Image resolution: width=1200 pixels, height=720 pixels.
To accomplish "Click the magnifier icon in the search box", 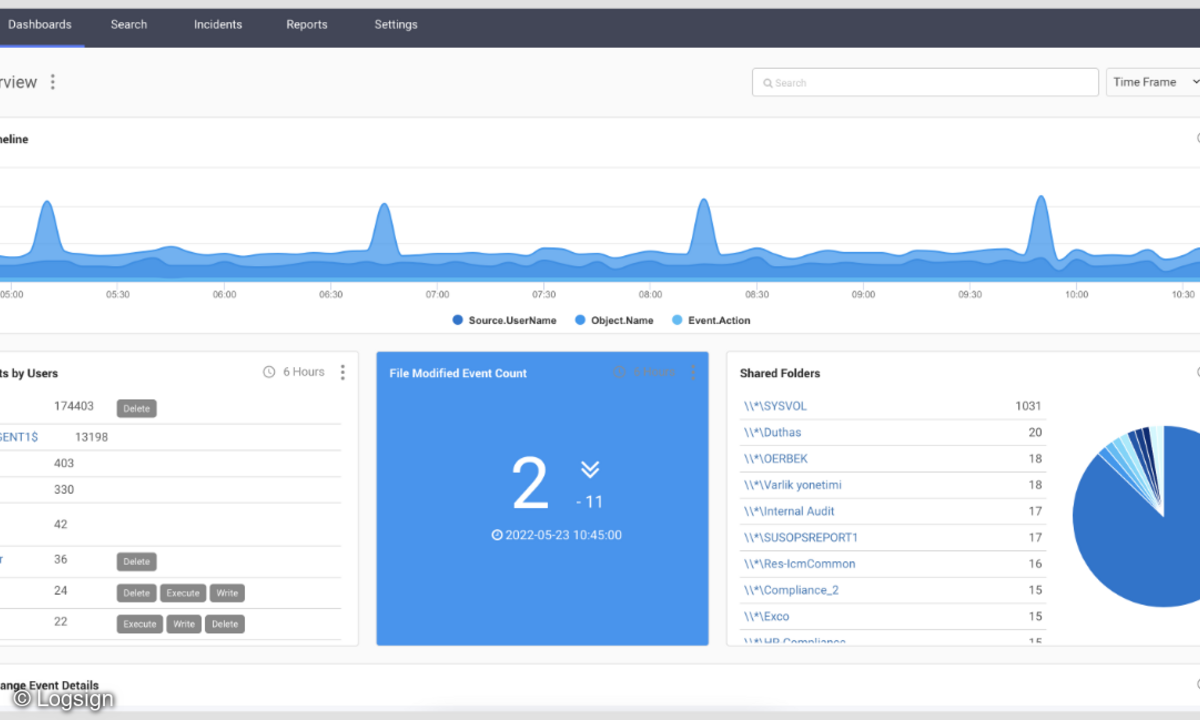I will pos(767,83).
